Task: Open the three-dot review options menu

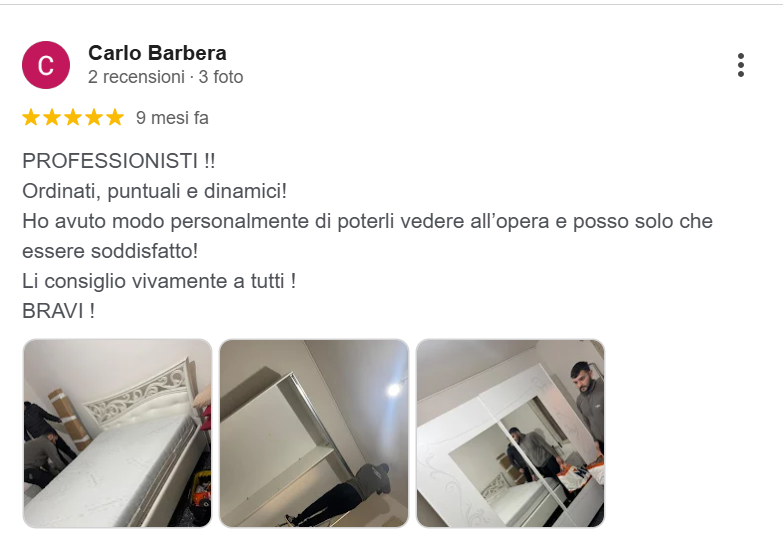Action: pos(741,65)
